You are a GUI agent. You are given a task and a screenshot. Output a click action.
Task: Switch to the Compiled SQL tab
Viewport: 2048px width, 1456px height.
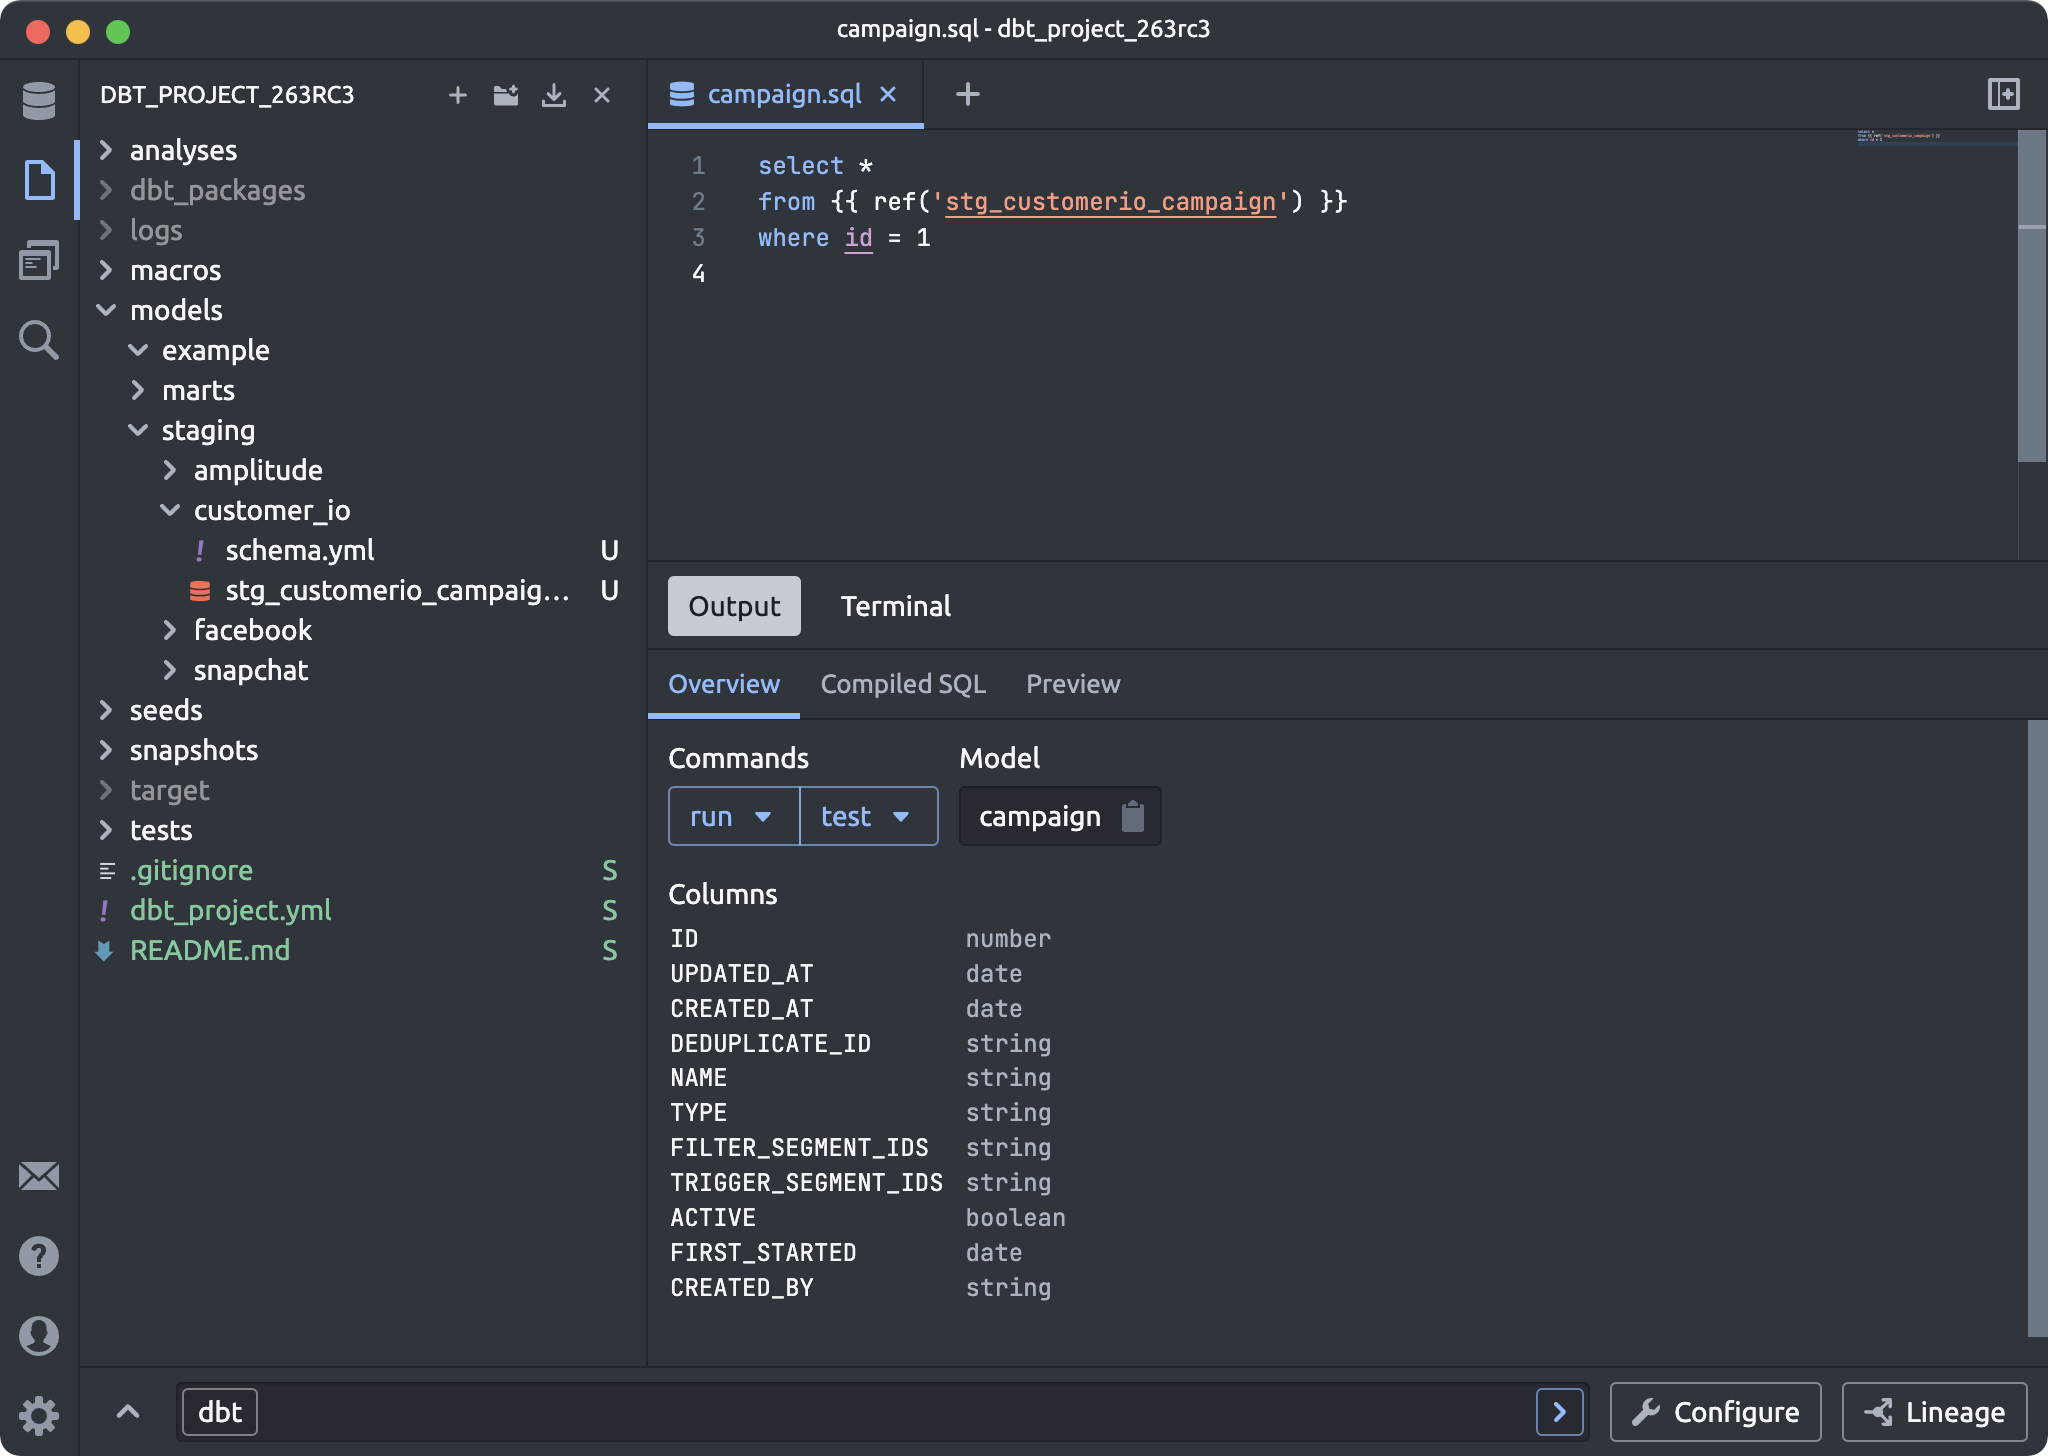click(903, 684)
